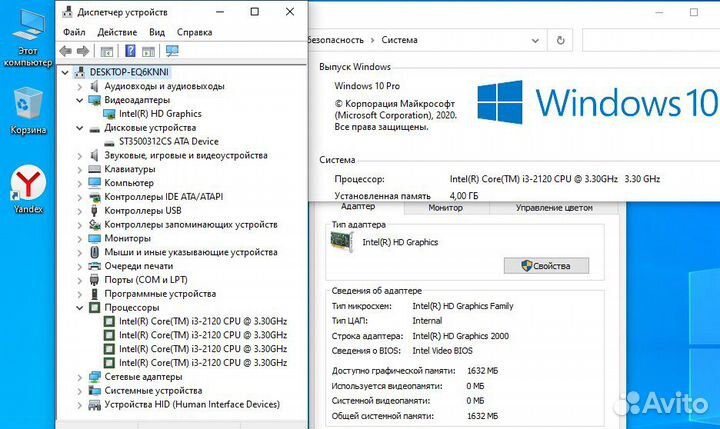Click the scan for hardware changes monitor icon
Viewport: 720px width, 429px height.
[x=172, y=51]
